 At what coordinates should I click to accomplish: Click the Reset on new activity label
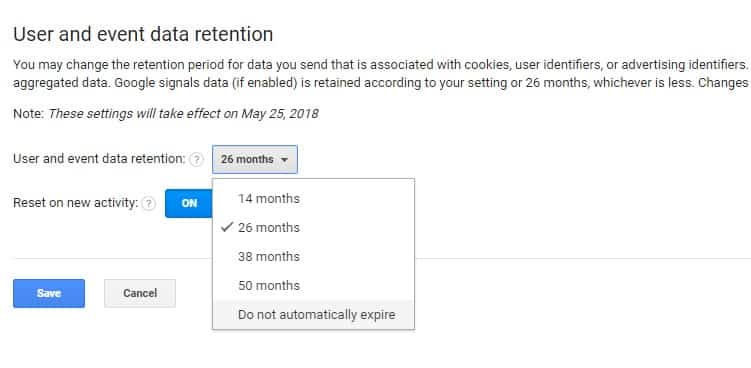pyautogui.click(x=76, y=203)
